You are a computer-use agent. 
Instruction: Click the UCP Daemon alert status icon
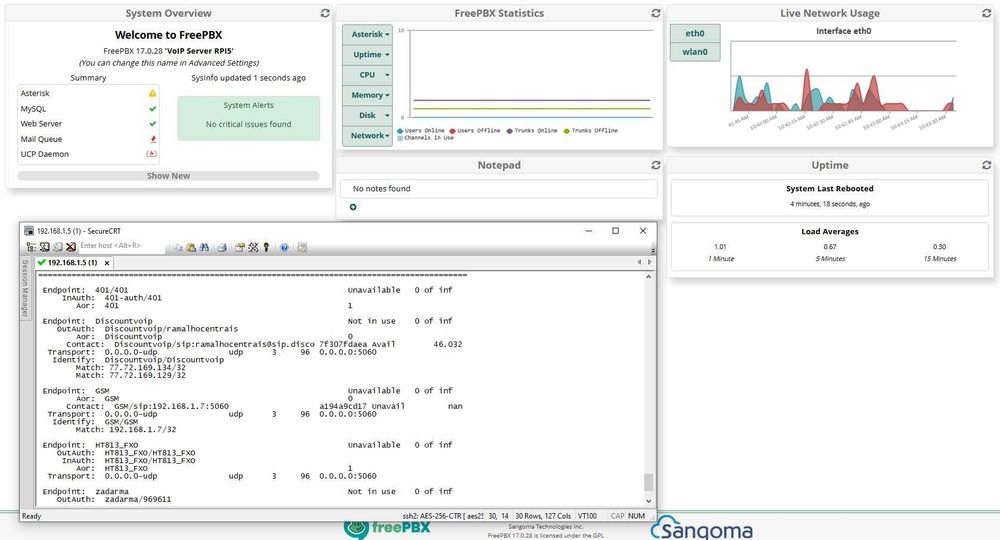point(151,154)
